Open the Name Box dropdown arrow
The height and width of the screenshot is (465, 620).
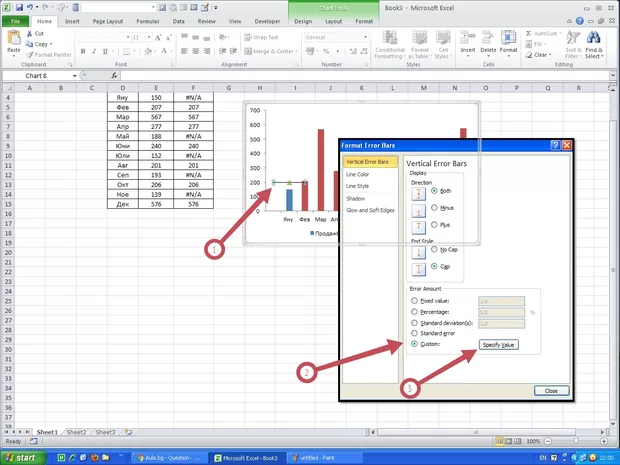(x=74, y=76)
